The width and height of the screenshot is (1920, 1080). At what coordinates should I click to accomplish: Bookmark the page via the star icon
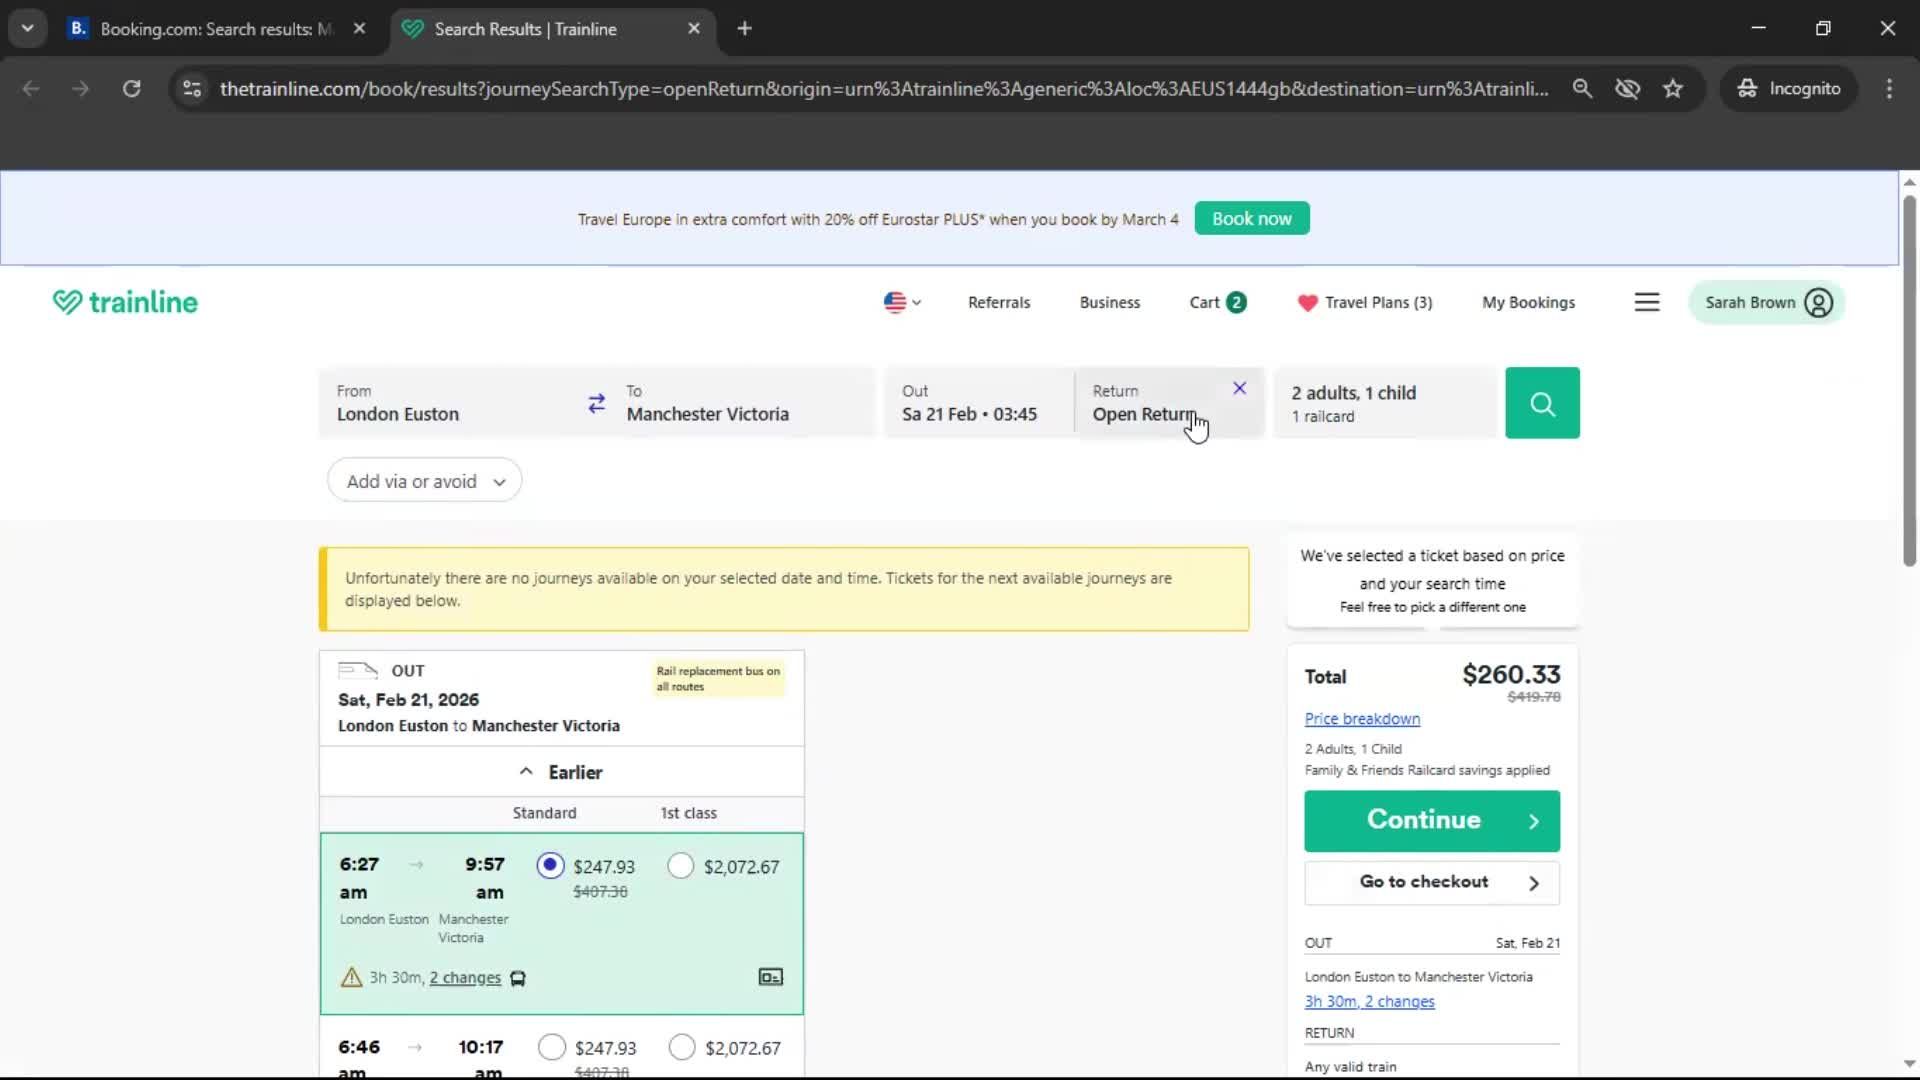[x=1673, y=88]
